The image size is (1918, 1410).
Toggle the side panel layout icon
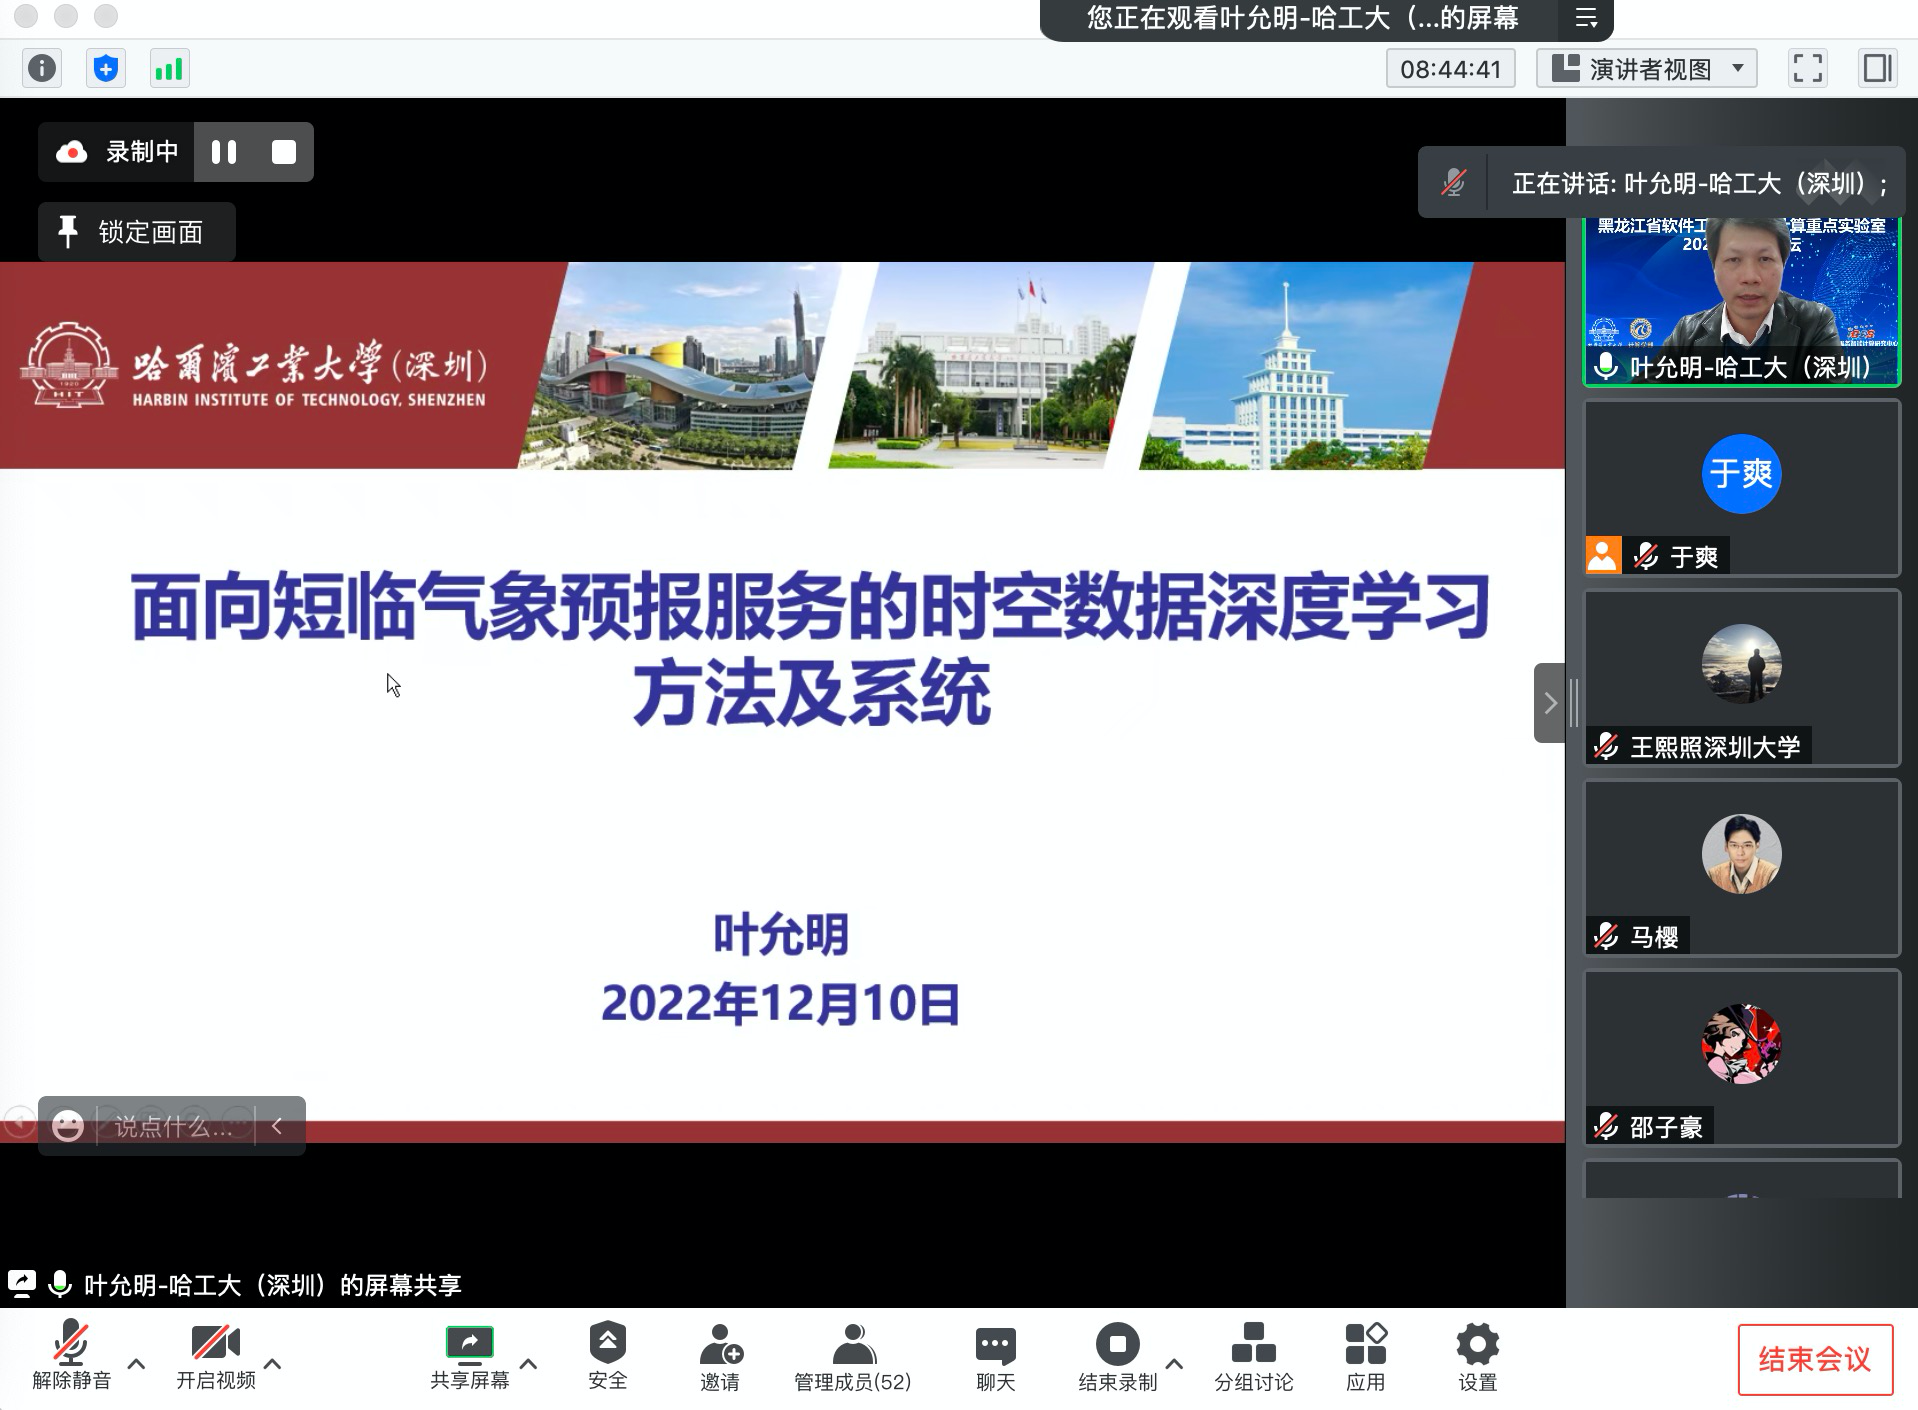click(1877, 69)
